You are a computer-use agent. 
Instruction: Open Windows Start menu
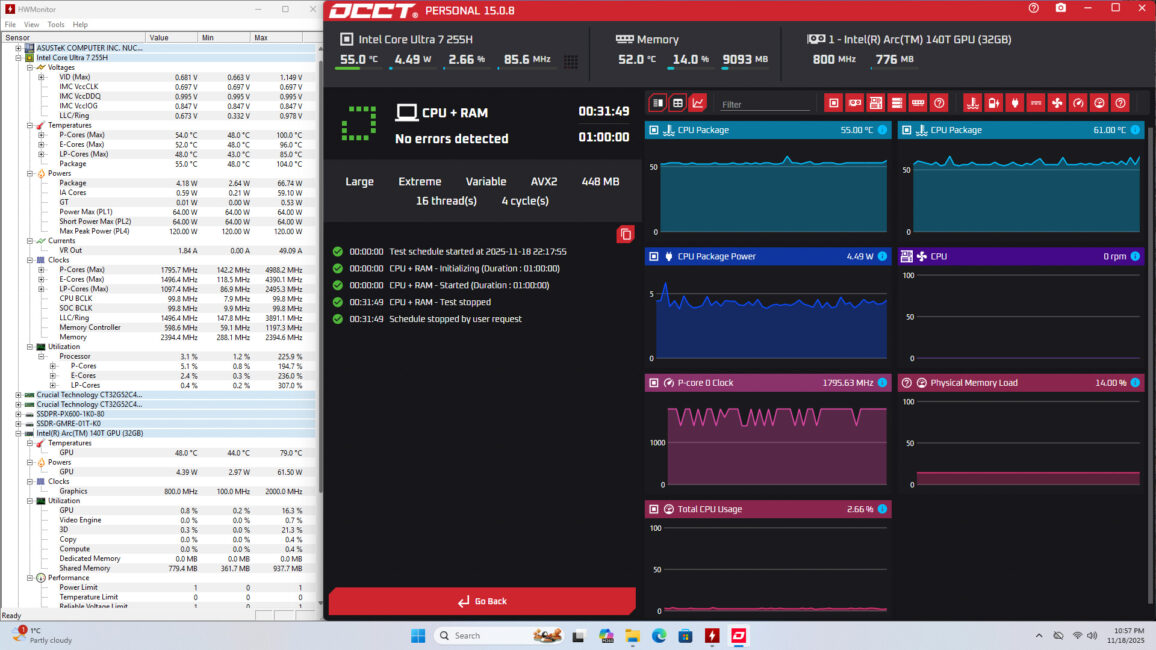418,635
